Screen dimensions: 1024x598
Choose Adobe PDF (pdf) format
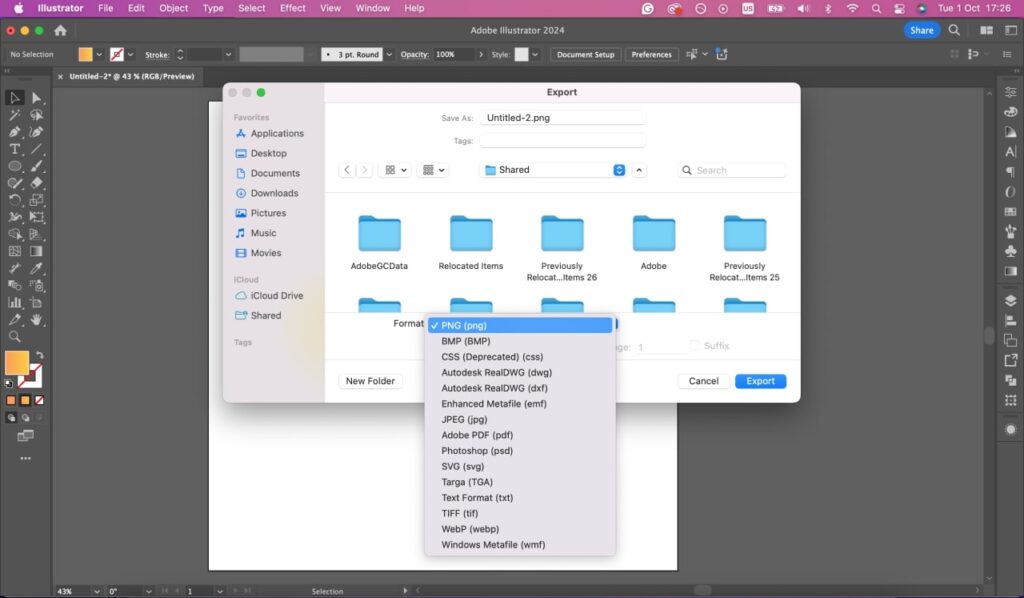pyautogui.click(x=520, y=435)
